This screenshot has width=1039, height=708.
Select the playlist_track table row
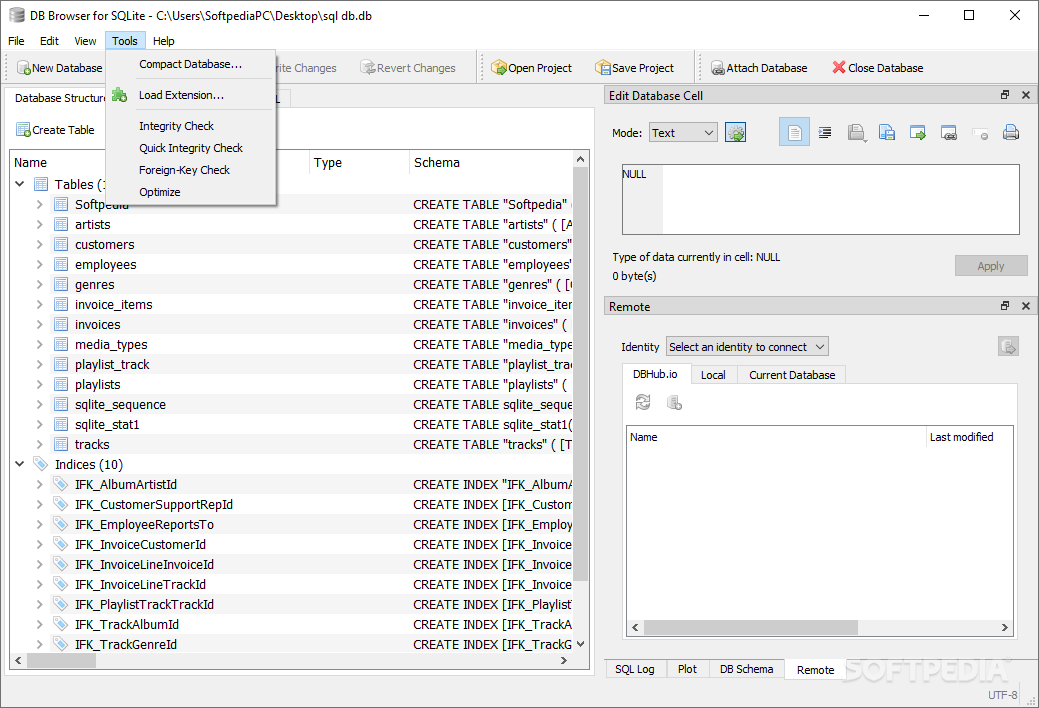point(292,365)
